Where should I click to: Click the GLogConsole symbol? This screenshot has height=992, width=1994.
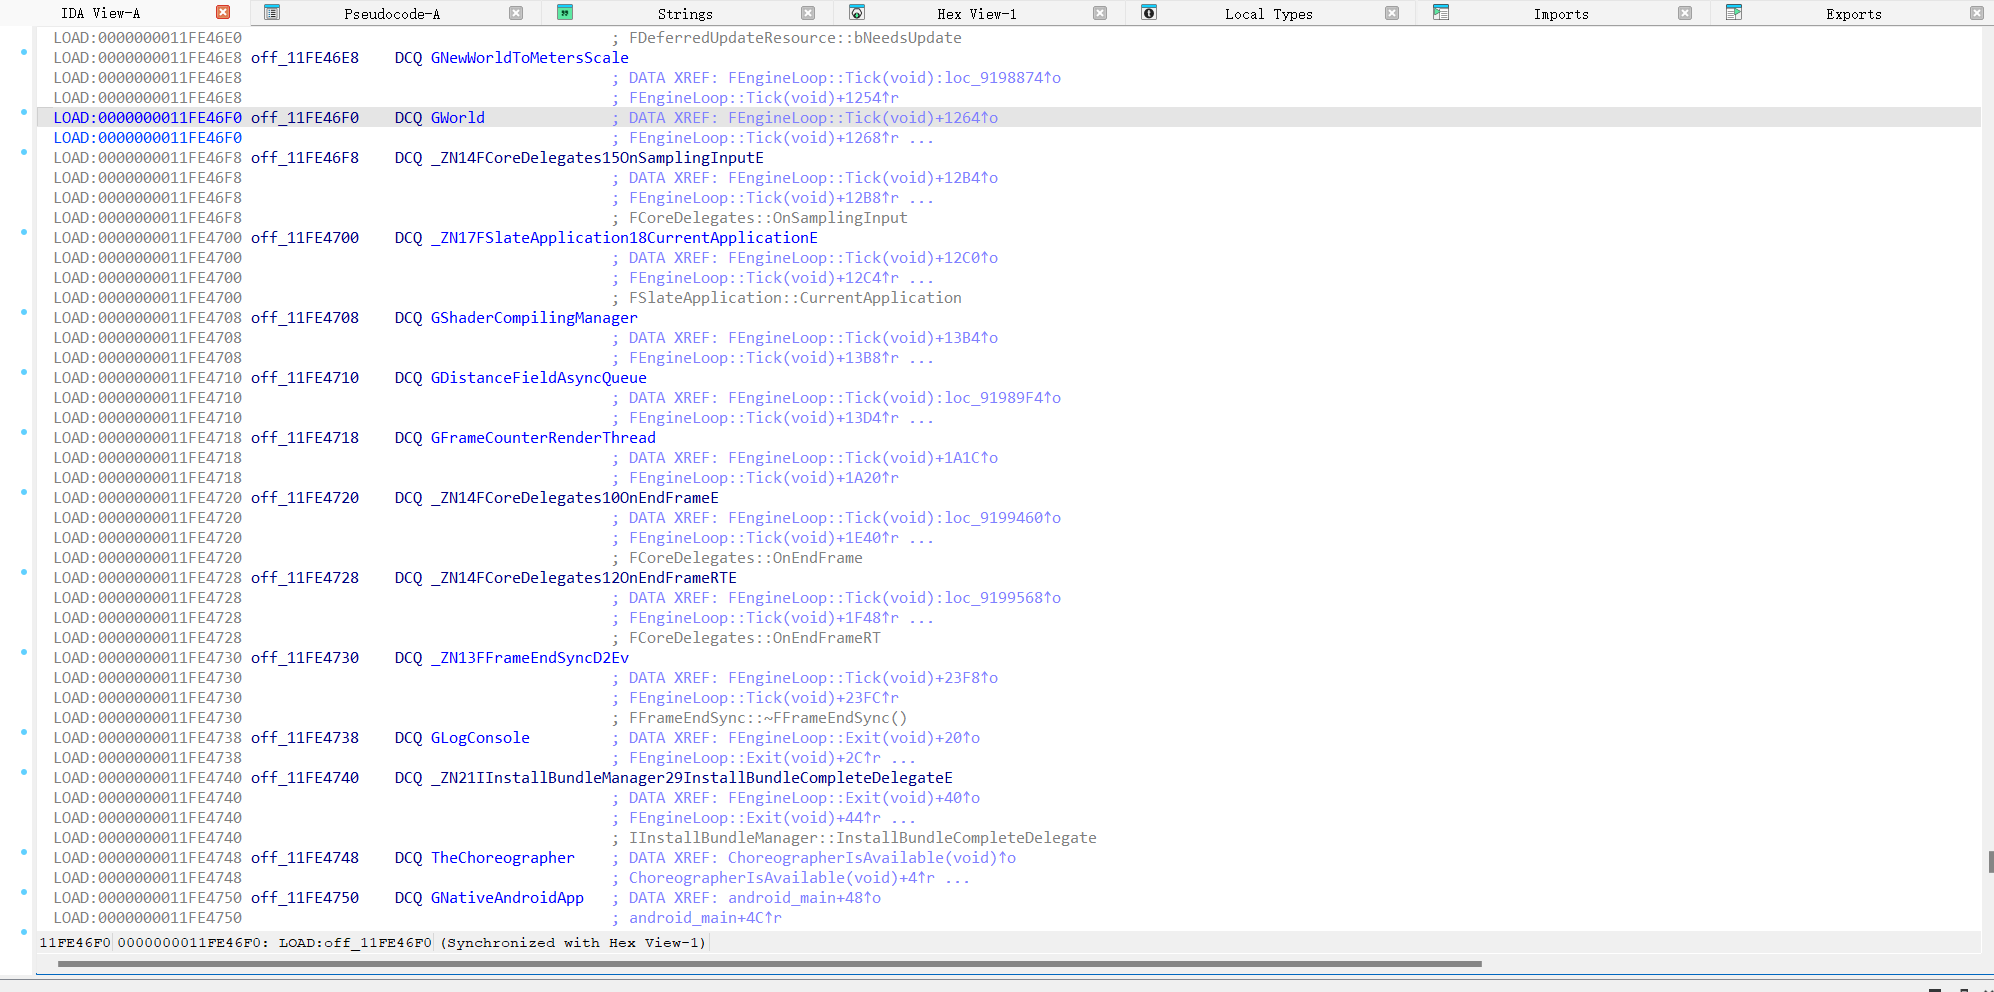[480, 738]
